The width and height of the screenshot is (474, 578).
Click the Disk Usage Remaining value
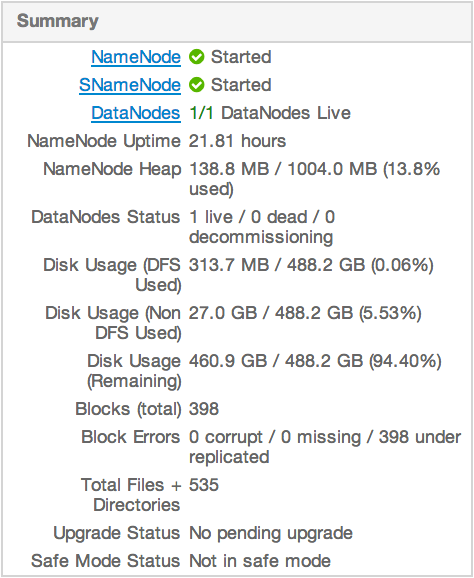pyautogui.click(x=315, y=361)
